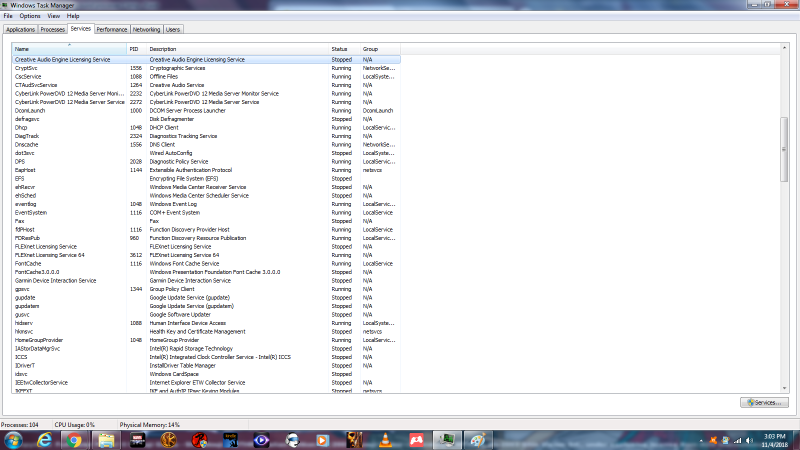The image size is (800, 450).
Task: Select the IEEtwCollectorService row
Action: 206,383
